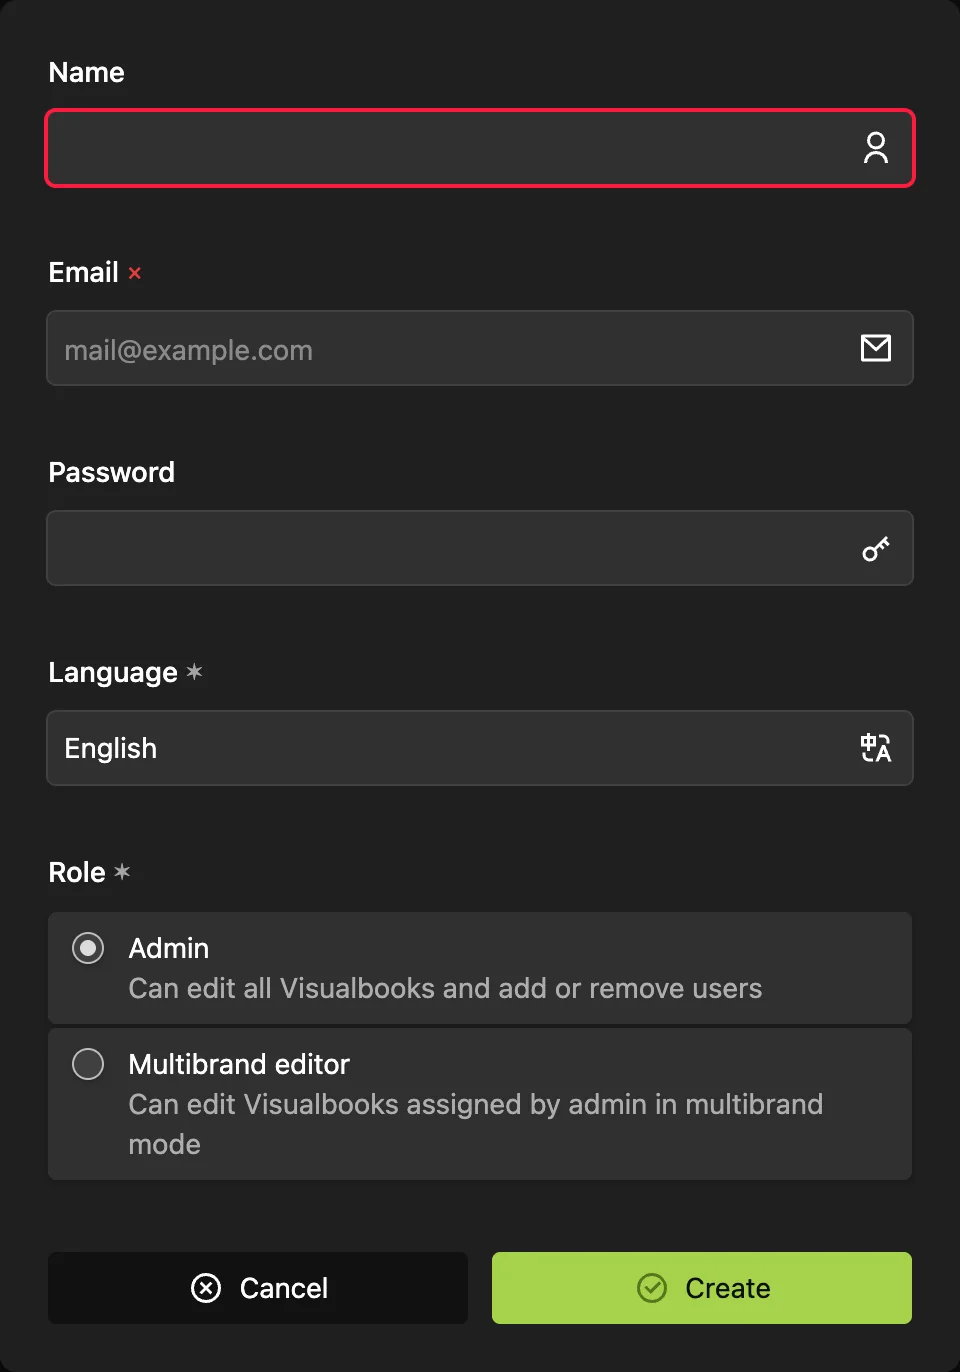Viewport: 960px width, 1372px height.
Task: Click the Language field label
Action: click(x=113, y=673)
